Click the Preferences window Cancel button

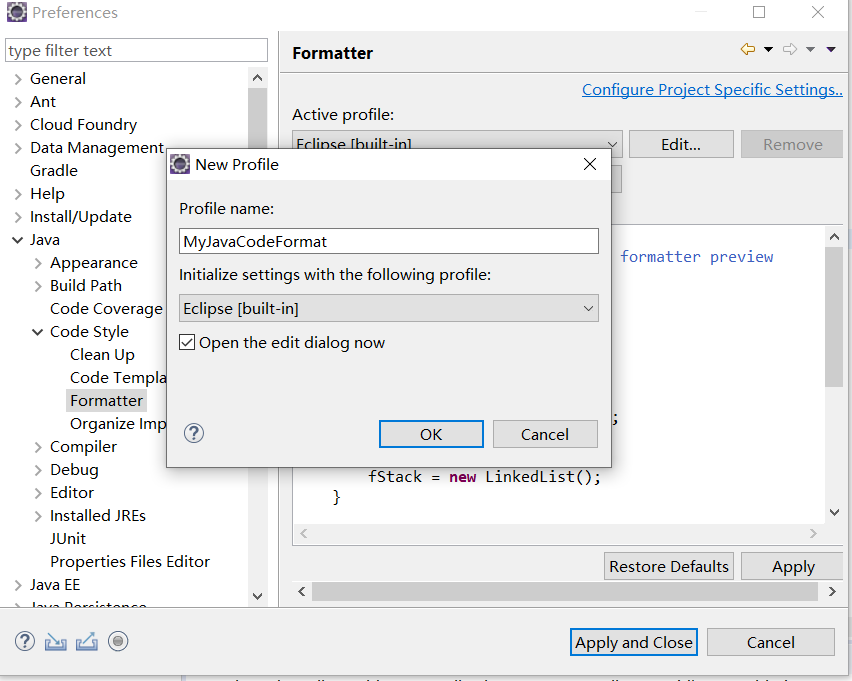(x=770, y=642)
